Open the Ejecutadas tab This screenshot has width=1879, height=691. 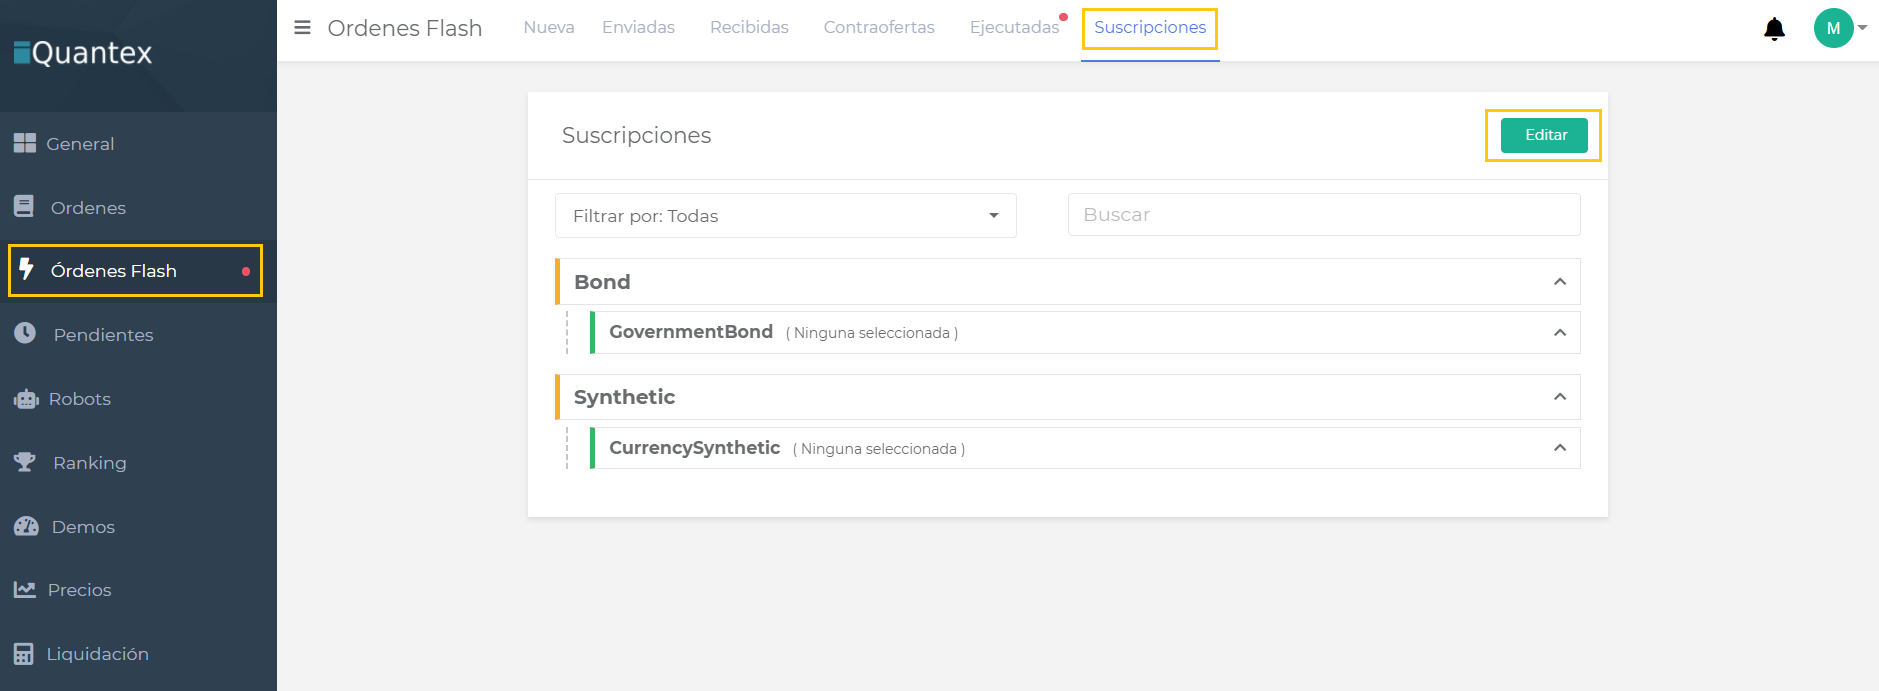coord(1013,28)
